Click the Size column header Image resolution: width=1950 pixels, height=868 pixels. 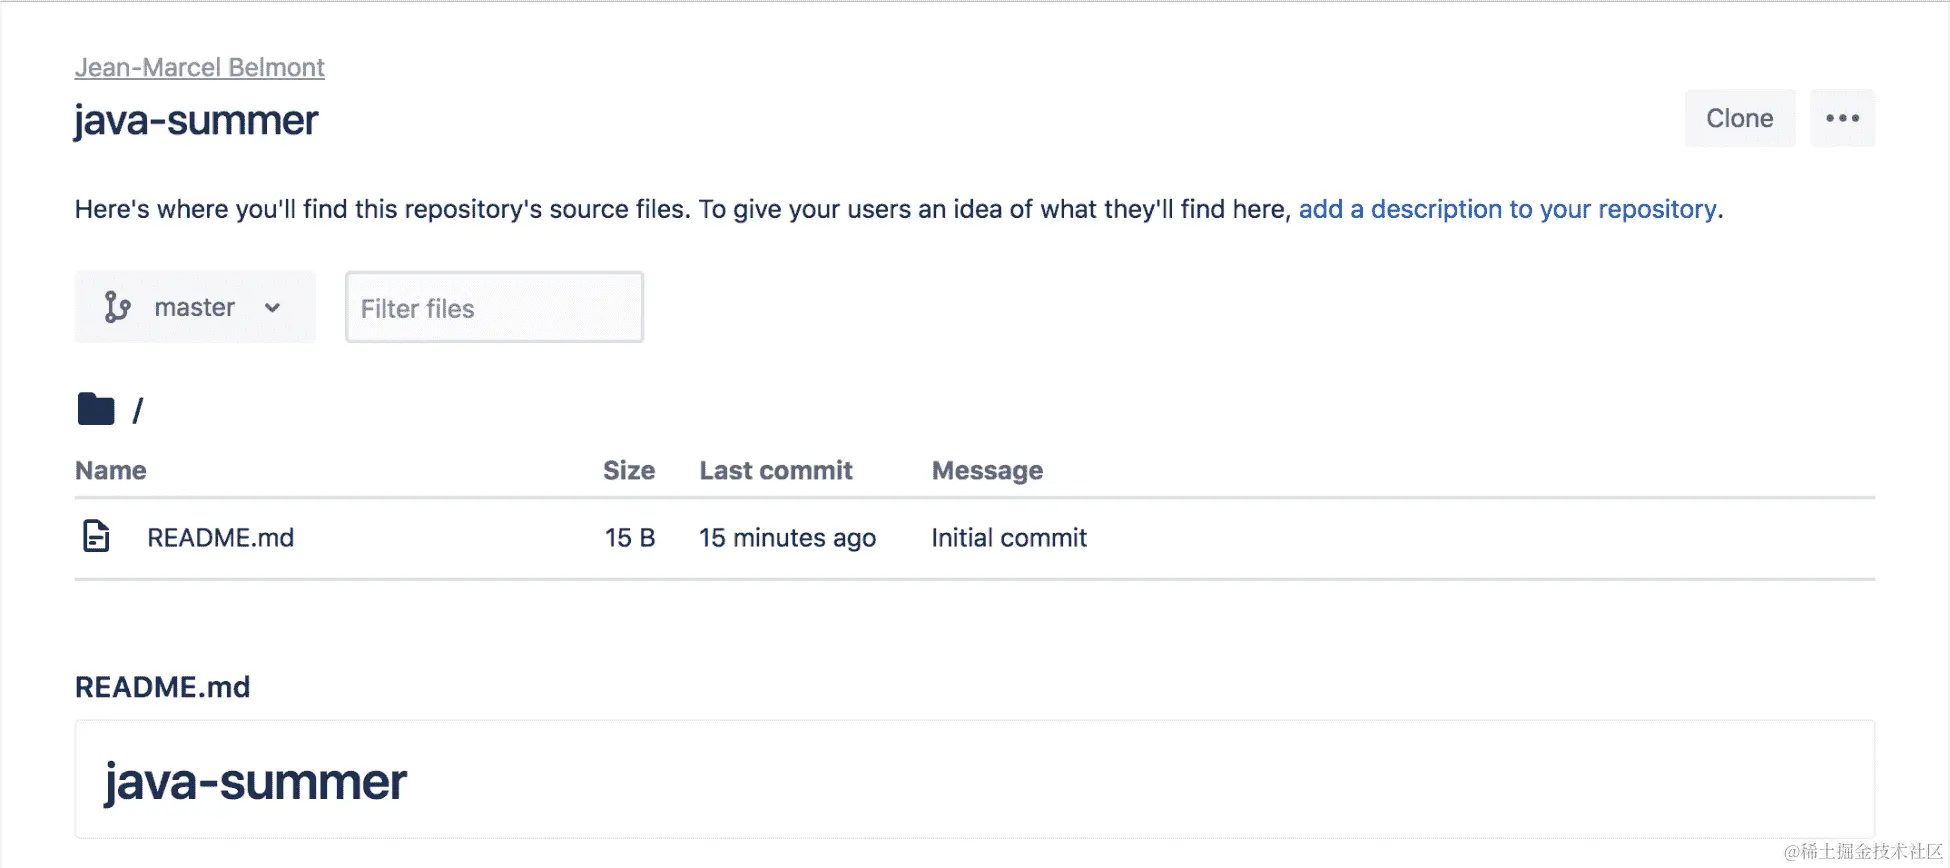click(628, 470)
